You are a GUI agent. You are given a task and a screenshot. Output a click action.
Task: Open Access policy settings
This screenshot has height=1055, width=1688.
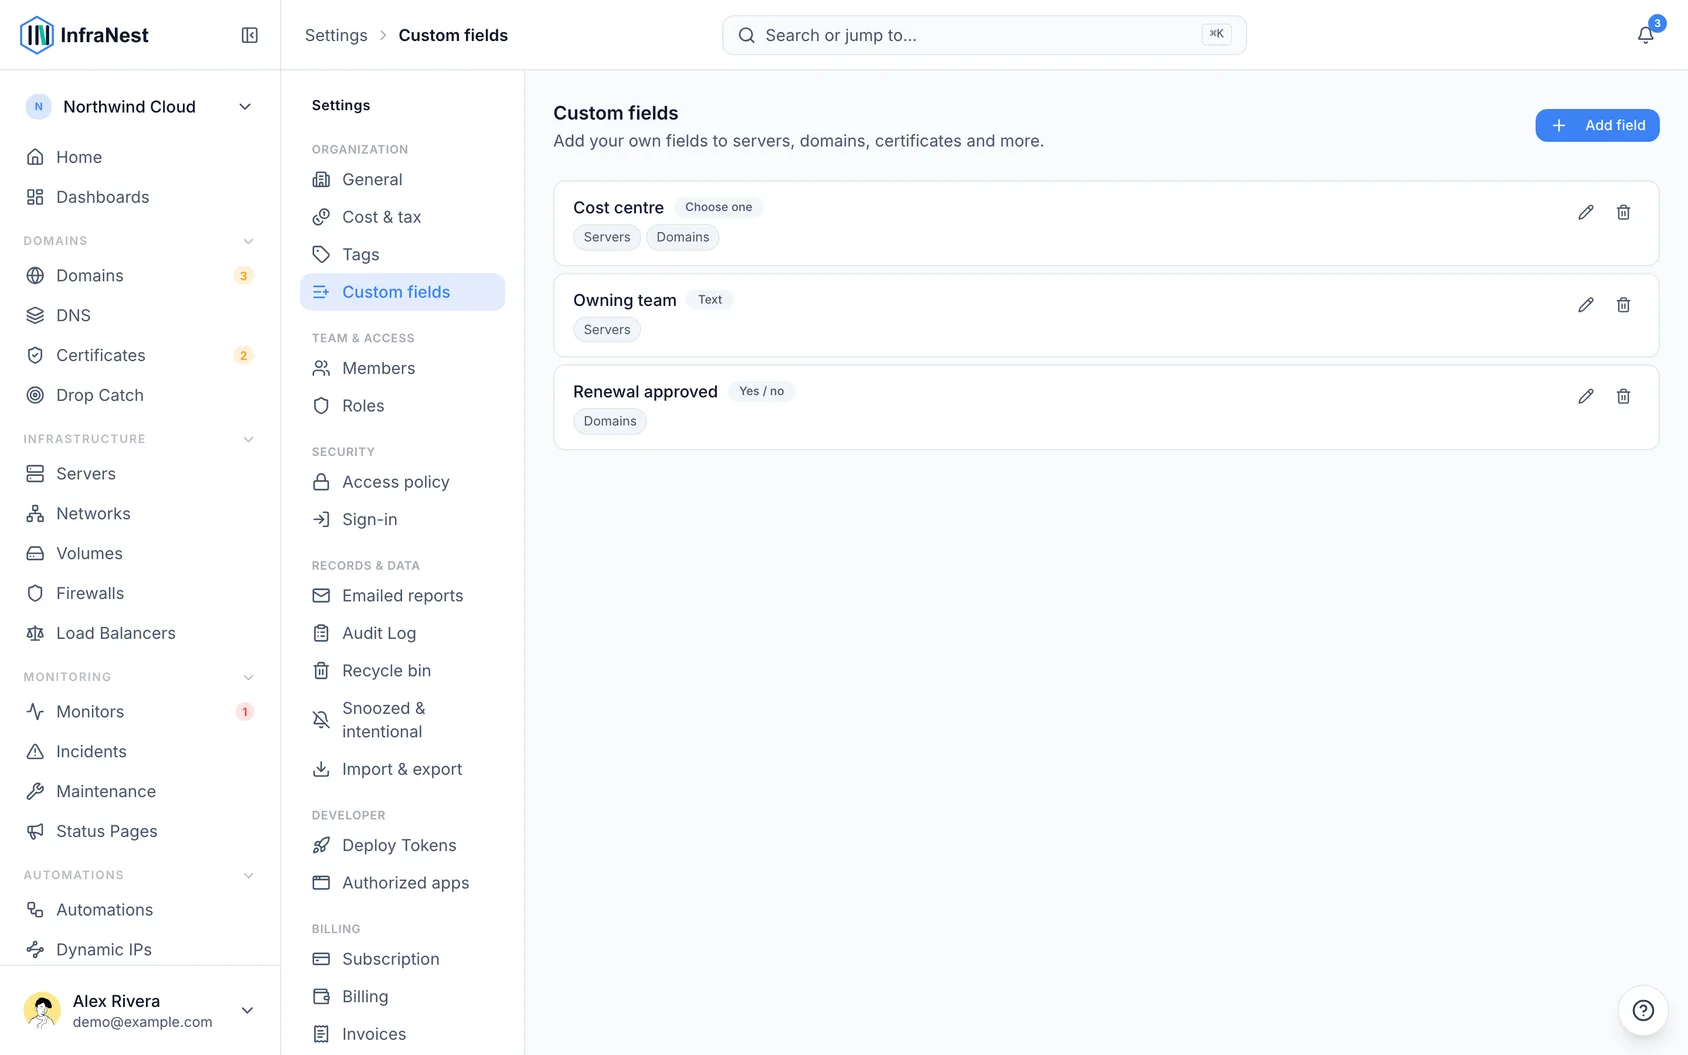(x=402, y=482)
